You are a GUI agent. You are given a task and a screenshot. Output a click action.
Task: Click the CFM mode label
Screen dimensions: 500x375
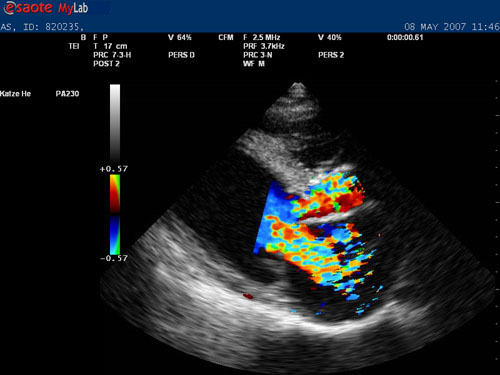pyautogui.click(x=226, y=37)
